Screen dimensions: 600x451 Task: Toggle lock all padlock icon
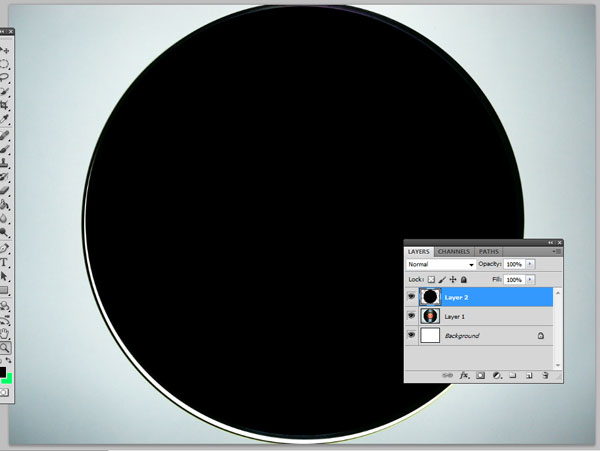464,280
